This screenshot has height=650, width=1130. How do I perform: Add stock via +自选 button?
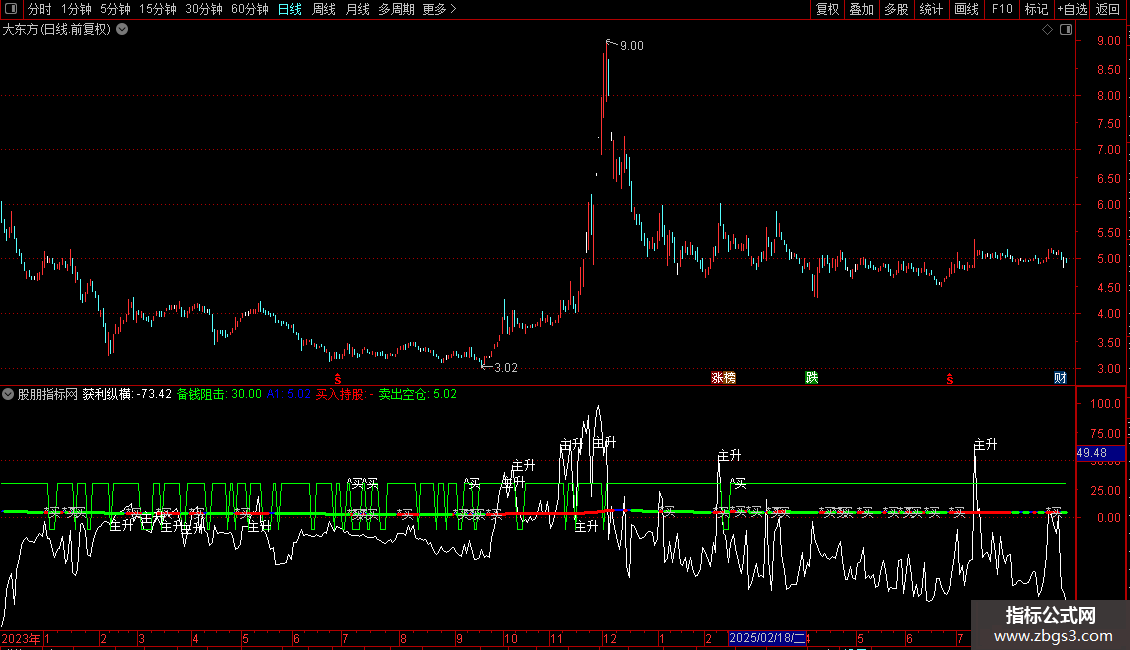1072,9
